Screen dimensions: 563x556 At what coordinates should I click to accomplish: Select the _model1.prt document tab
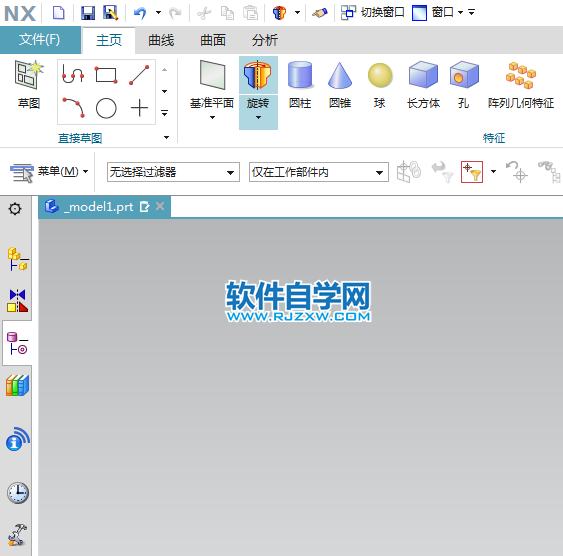(x=104, y=207)
